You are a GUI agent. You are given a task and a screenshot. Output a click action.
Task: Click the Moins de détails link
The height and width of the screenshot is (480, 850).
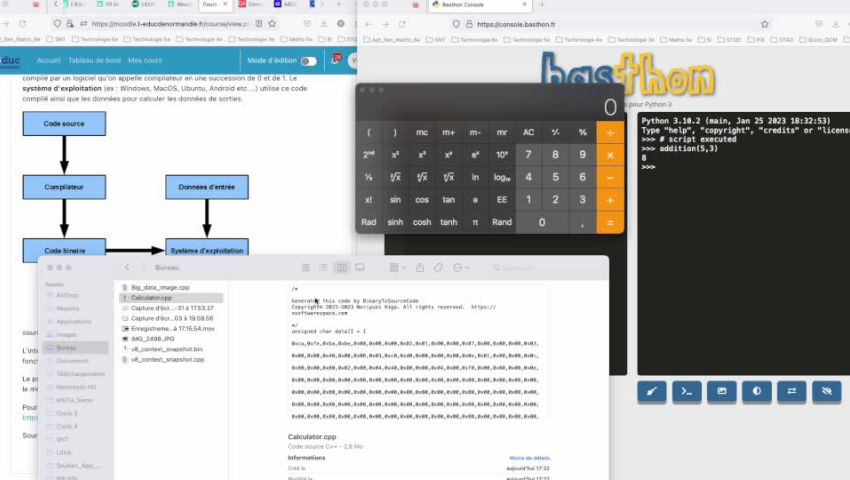tap(529, 457)
